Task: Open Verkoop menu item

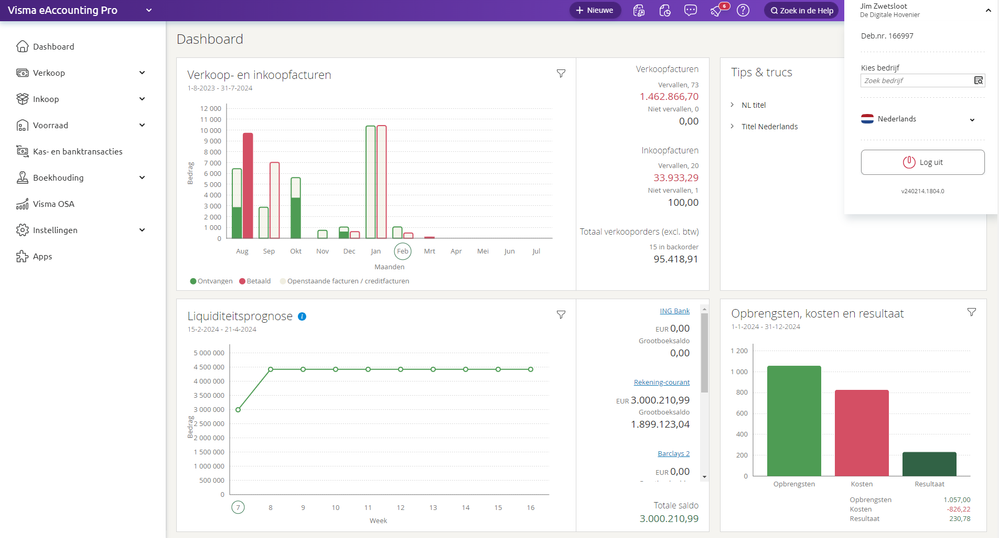Action: tap(49, 73)
